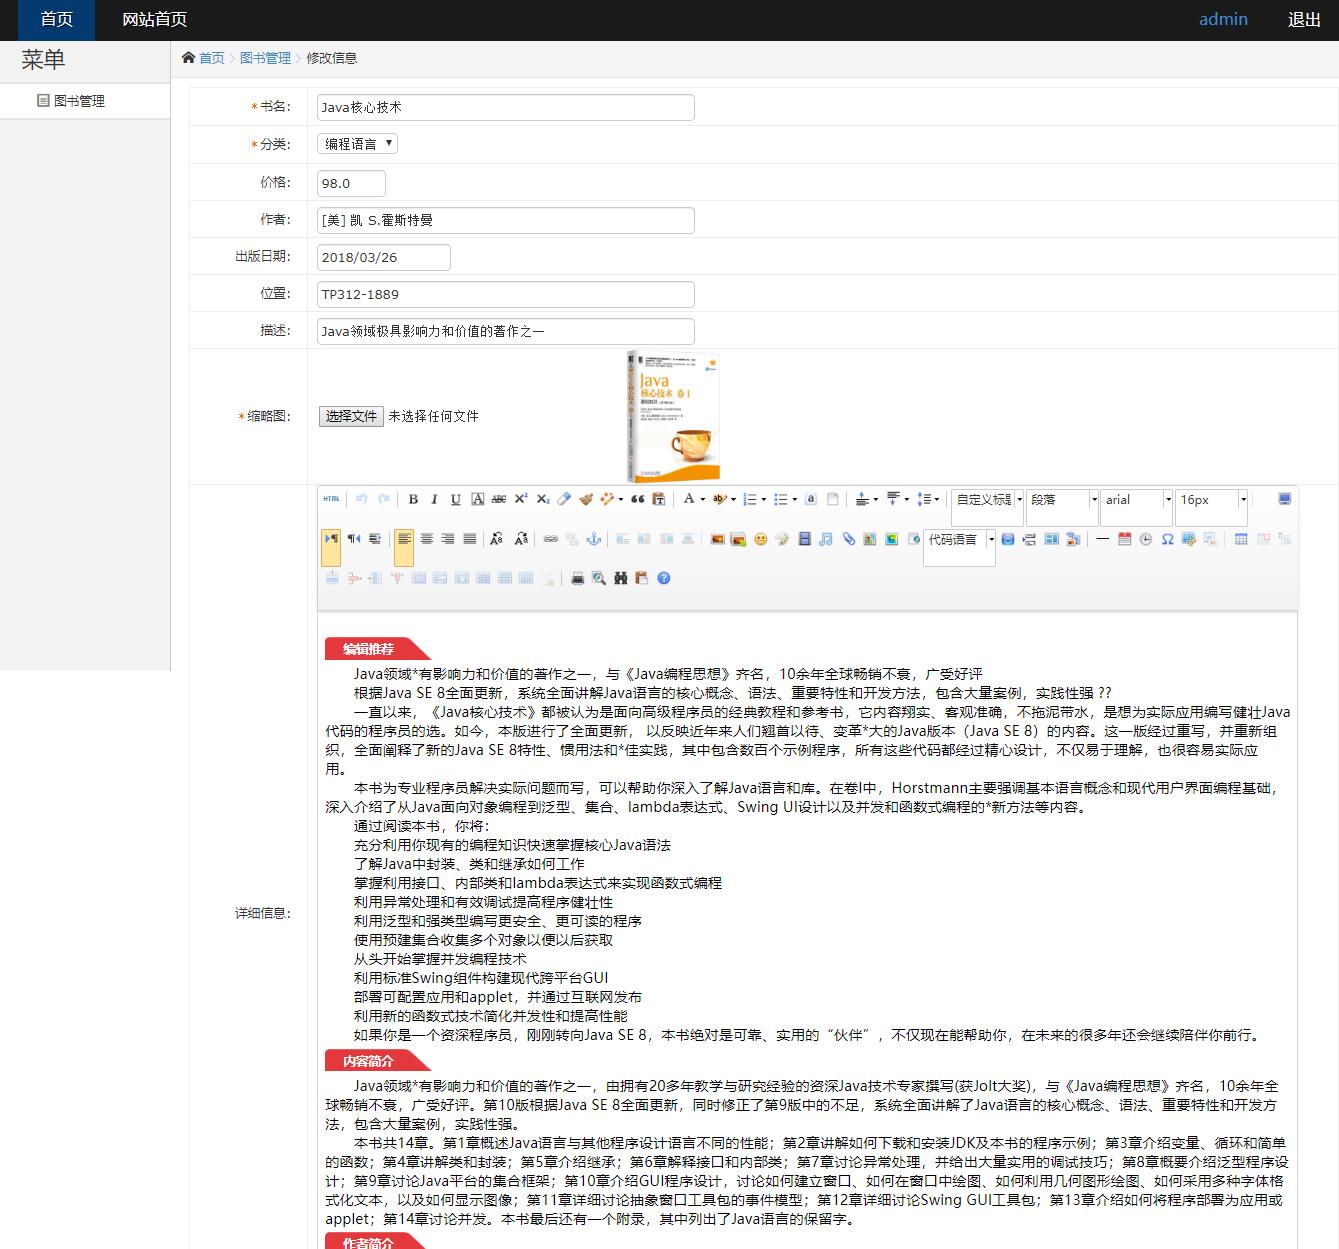Apply superscript formatting
Screen dimensions: 1339x1249
coord(521,499)
